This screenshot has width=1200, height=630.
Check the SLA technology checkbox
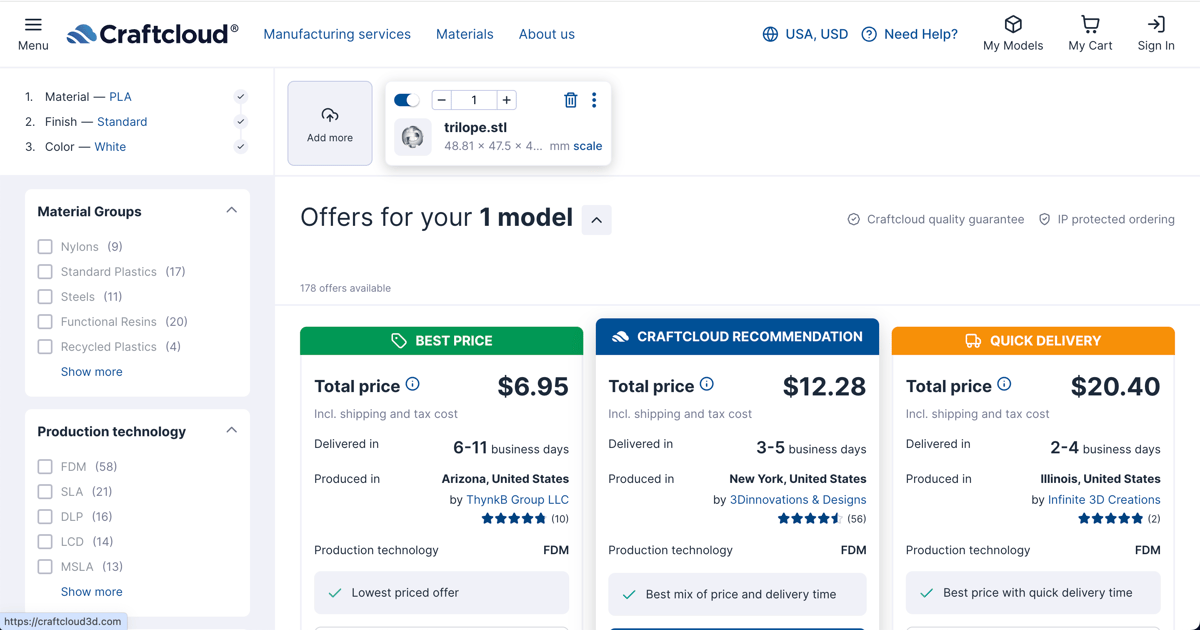[45, 492]
